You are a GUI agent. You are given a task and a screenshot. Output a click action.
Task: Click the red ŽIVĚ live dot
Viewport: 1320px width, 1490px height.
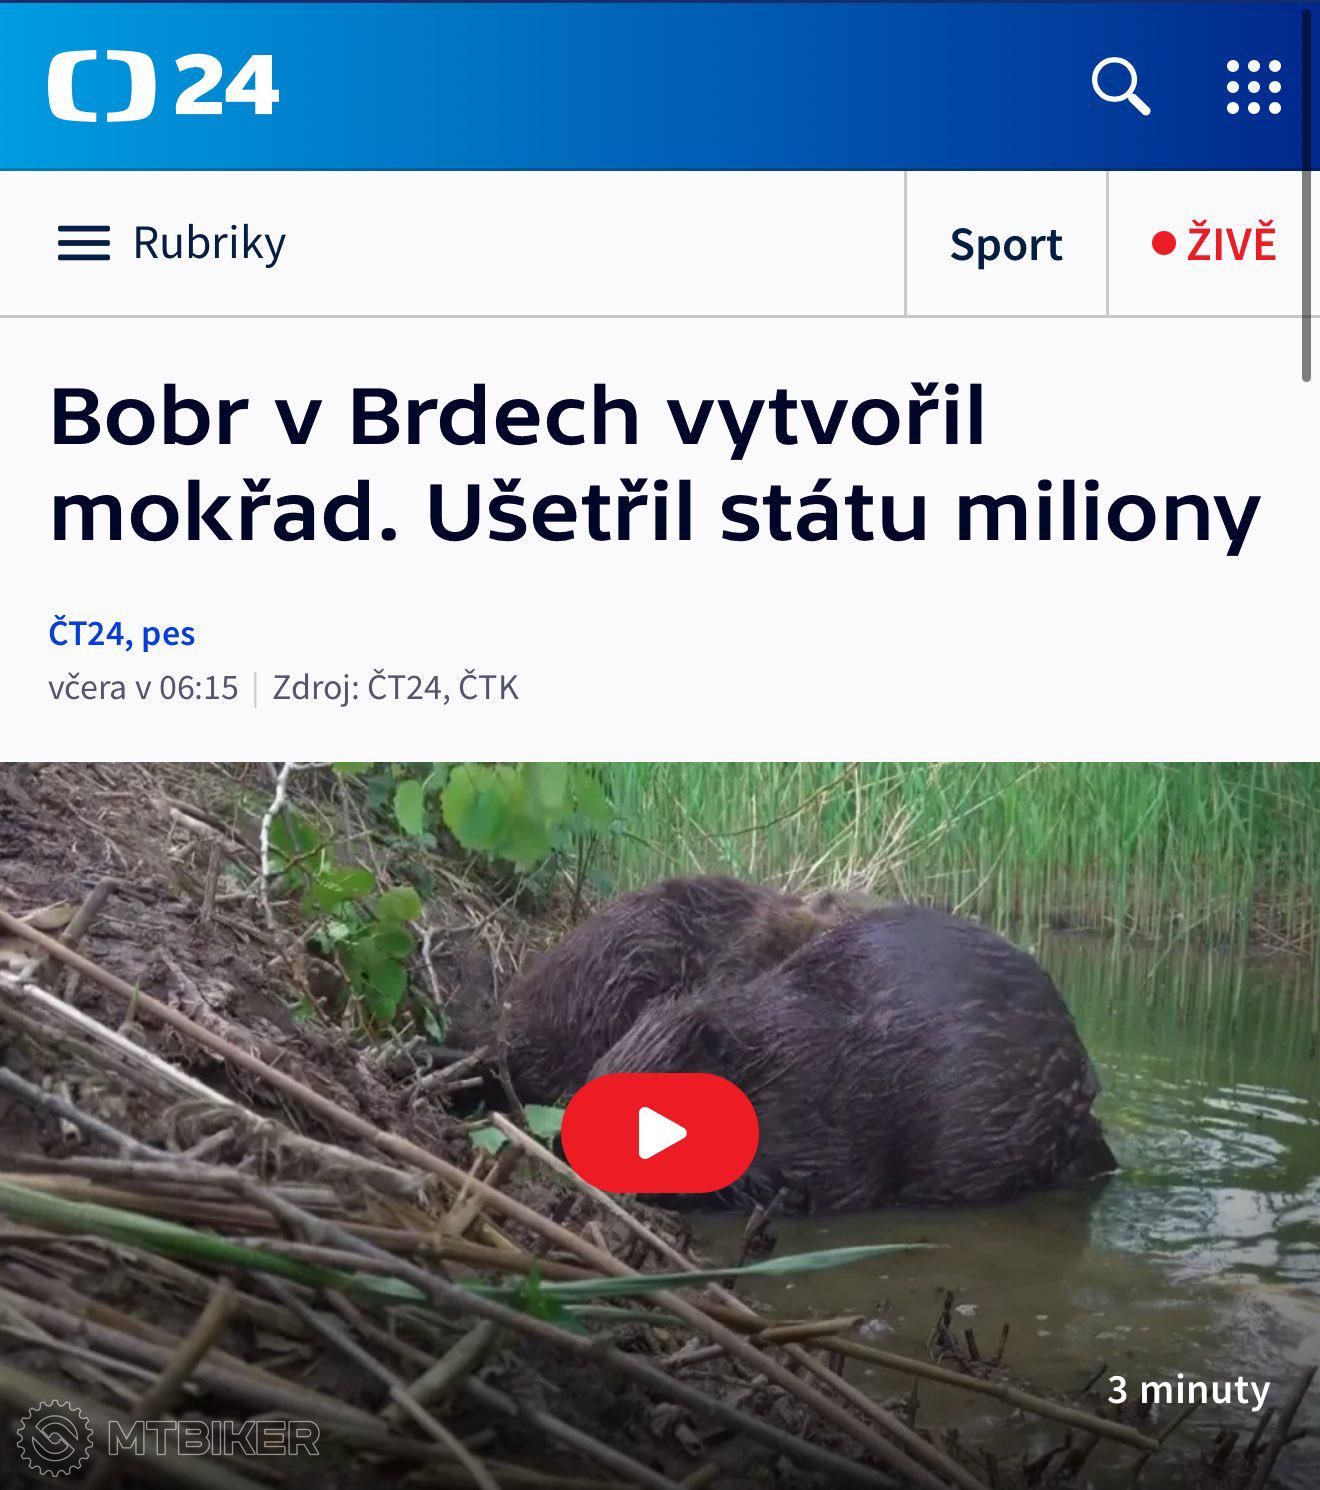[x=1163, y=243]
